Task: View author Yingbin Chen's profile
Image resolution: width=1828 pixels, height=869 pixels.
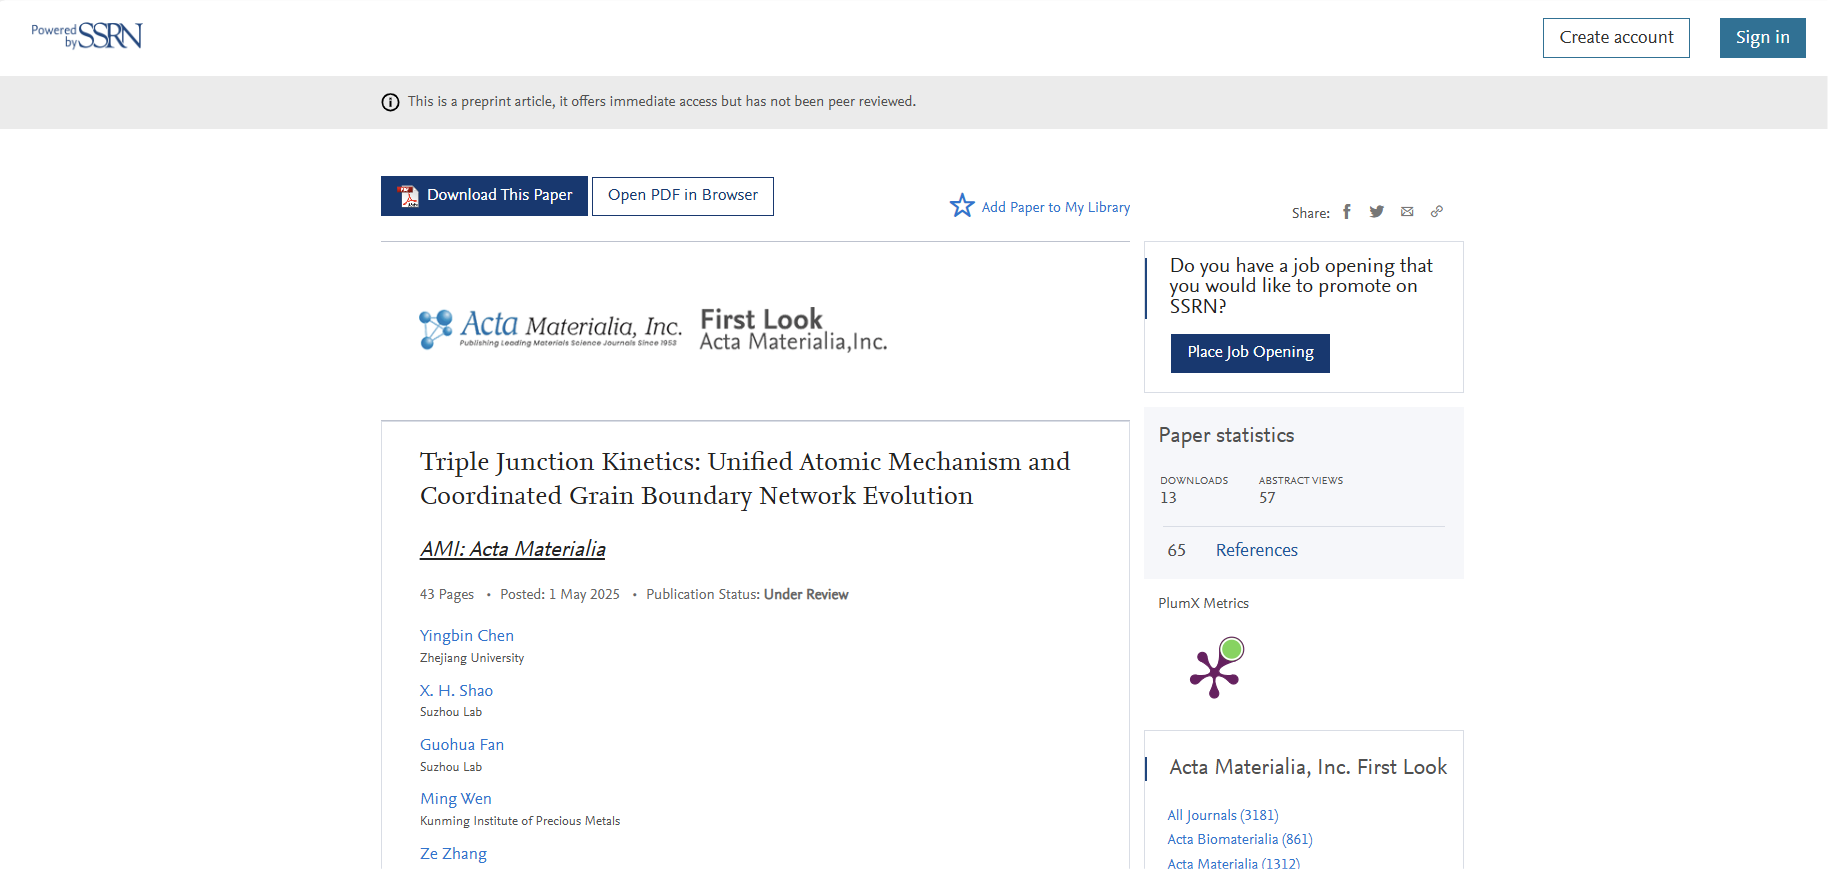Action: tap(467, 636)
